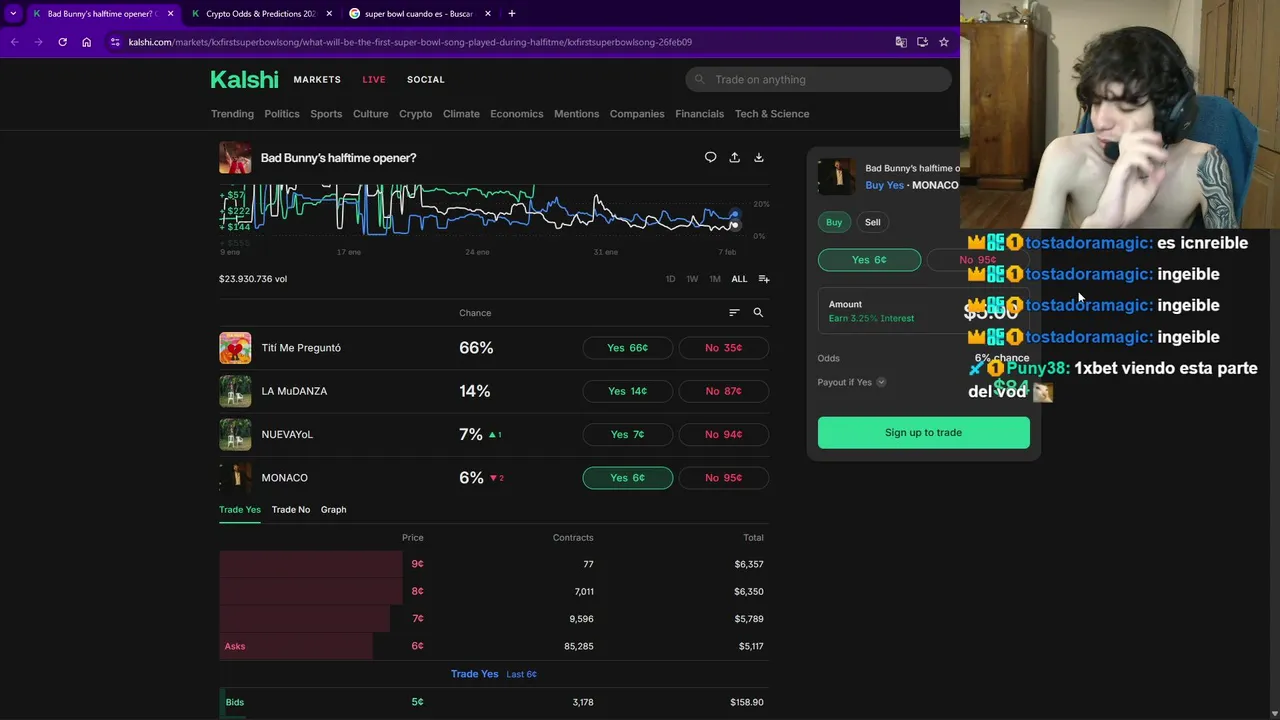Click the download icon beside market title
The height and width of the screenshot is (720, 1280).
(x=758, y=157)
